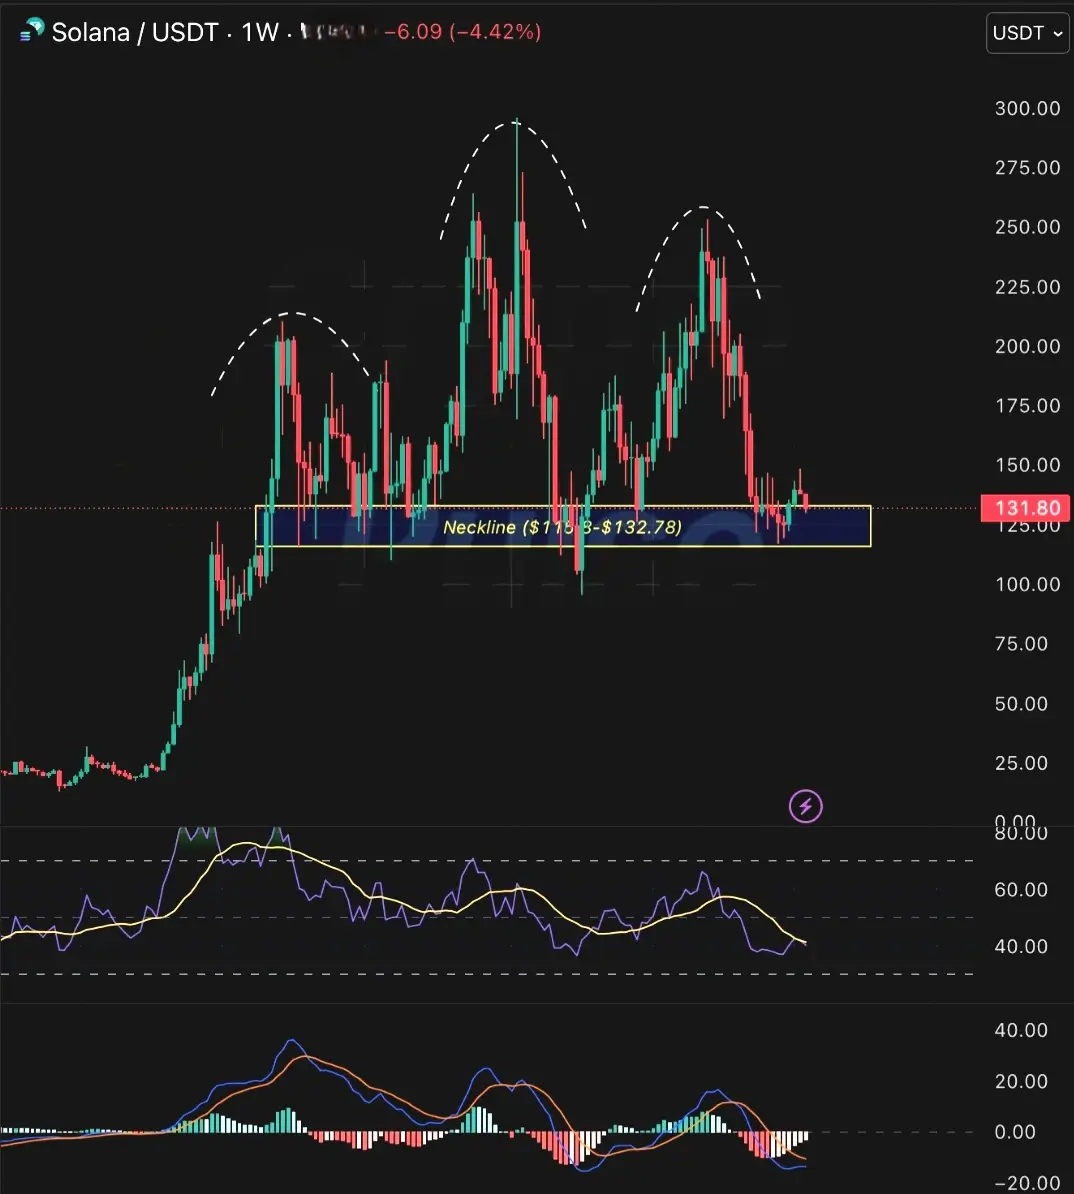Click the 300.00 price axis label

1028,108
